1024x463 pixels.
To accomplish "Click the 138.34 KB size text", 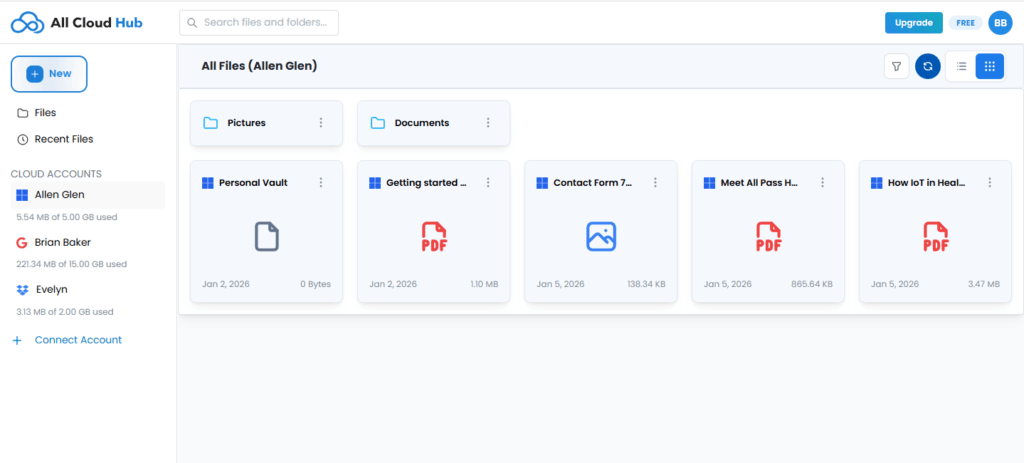I will (x=645, y=284).
